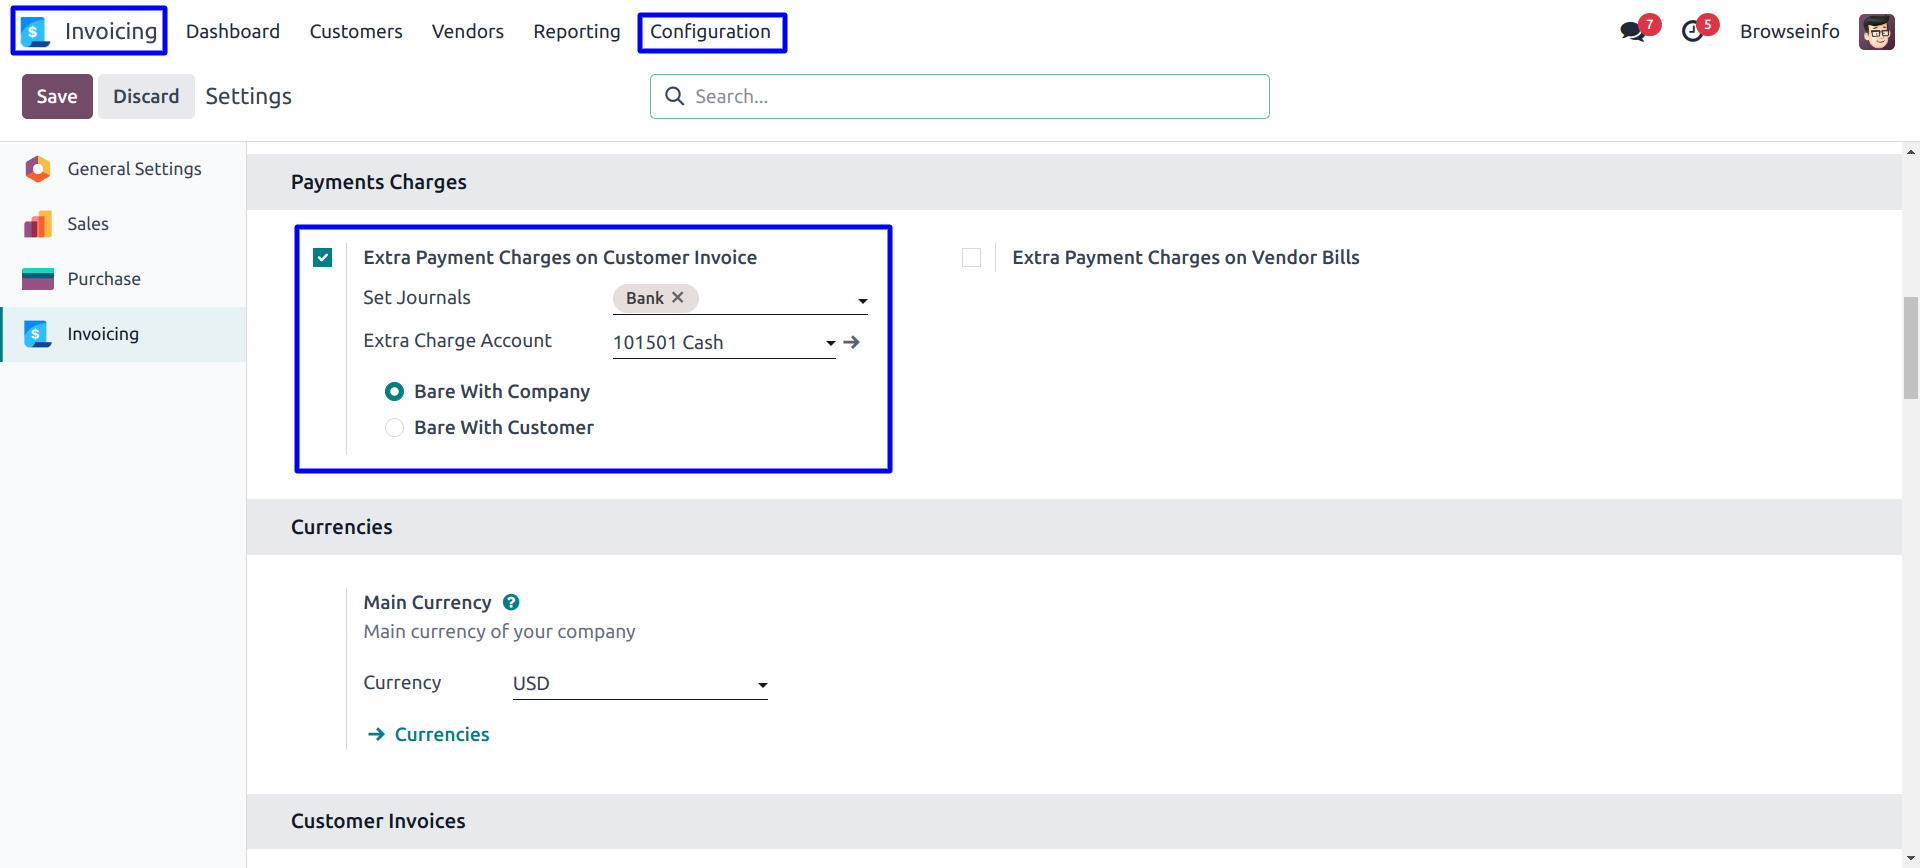The image size is (1920, 868).
Task: Click the Invoicing app logo icon
Action: click(x=35, y=32)
